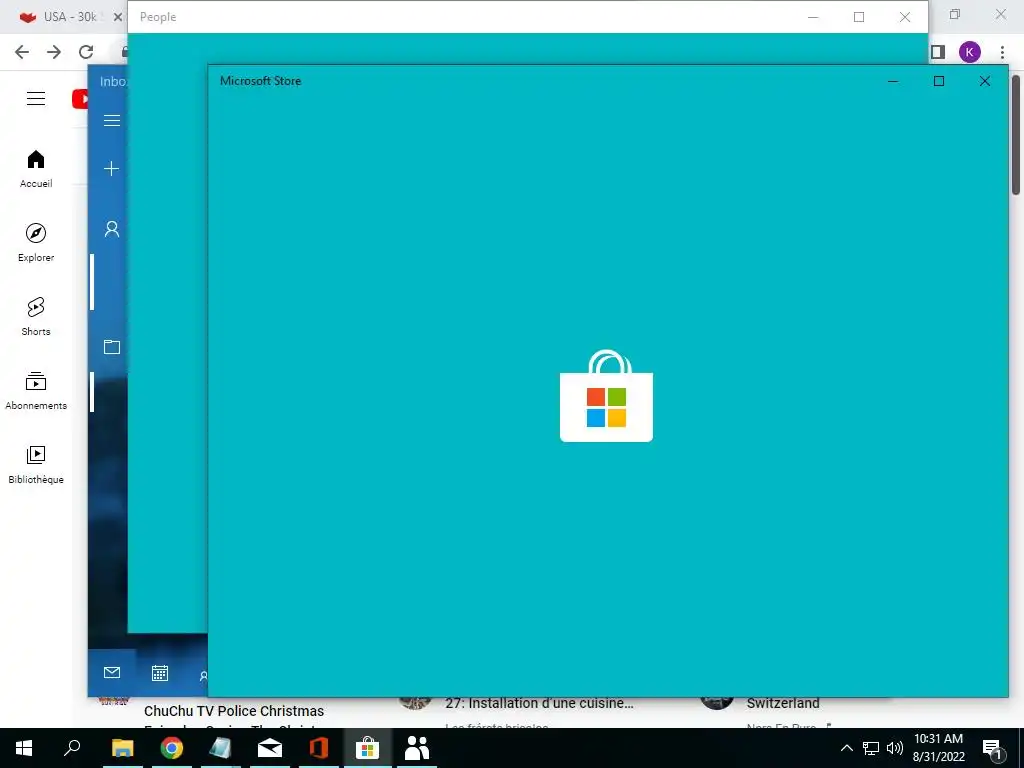Close the Microsoft Store window

coord(985,81)
